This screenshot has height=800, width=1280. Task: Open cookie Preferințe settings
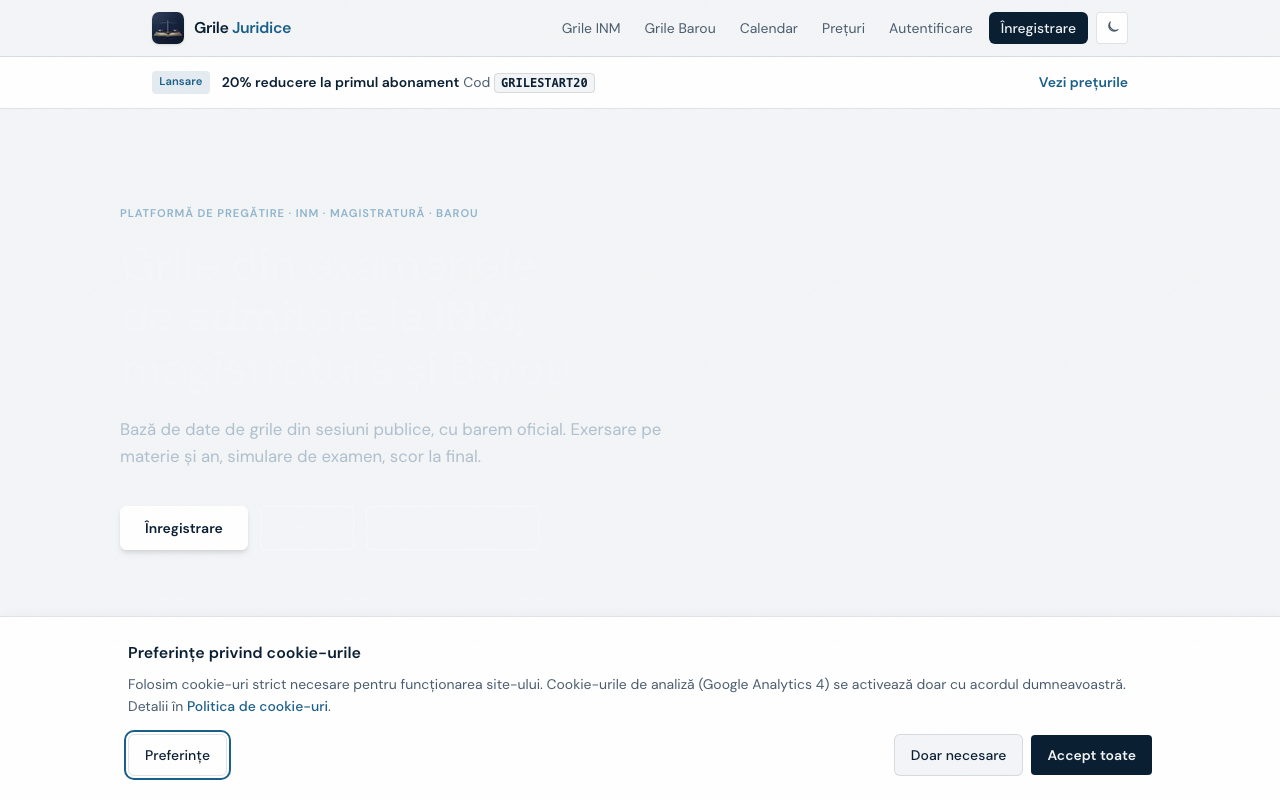[x=178, y=755]
